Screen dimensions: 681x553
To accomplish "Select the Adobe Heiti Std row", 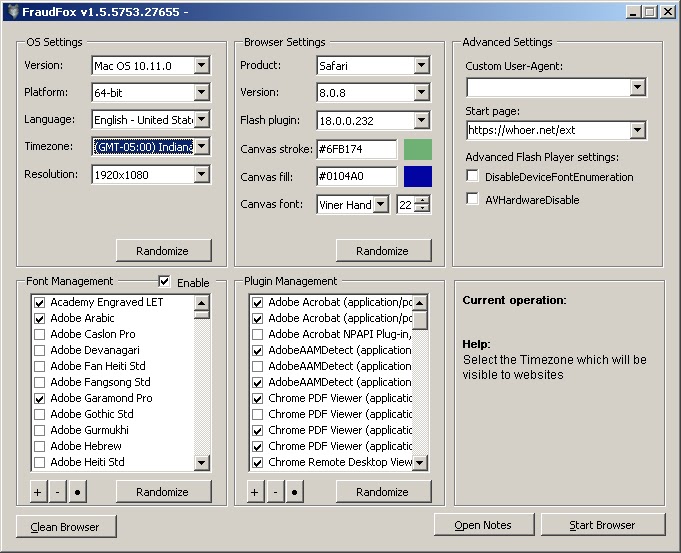I will click(x=113, y=462).
